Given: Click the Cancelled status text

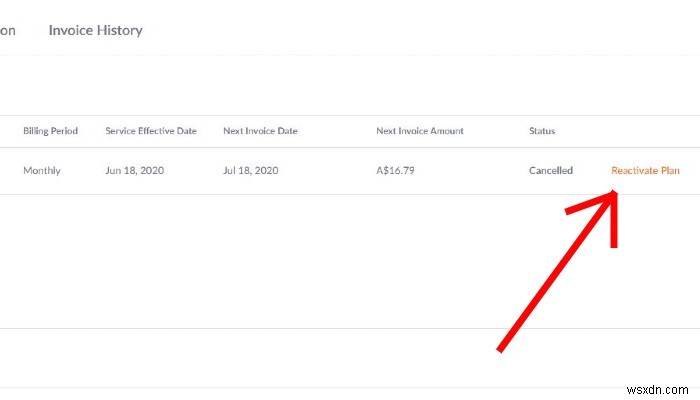Looking at the screenshot, I should (x=551, y=171).
